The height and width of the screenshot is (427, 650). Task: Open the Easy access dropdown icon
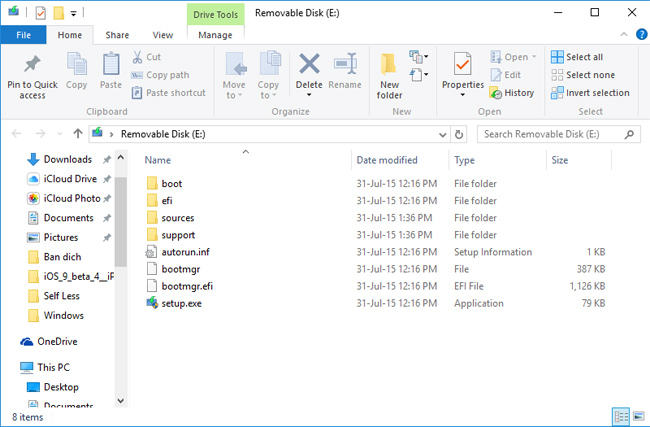[418, 75]
